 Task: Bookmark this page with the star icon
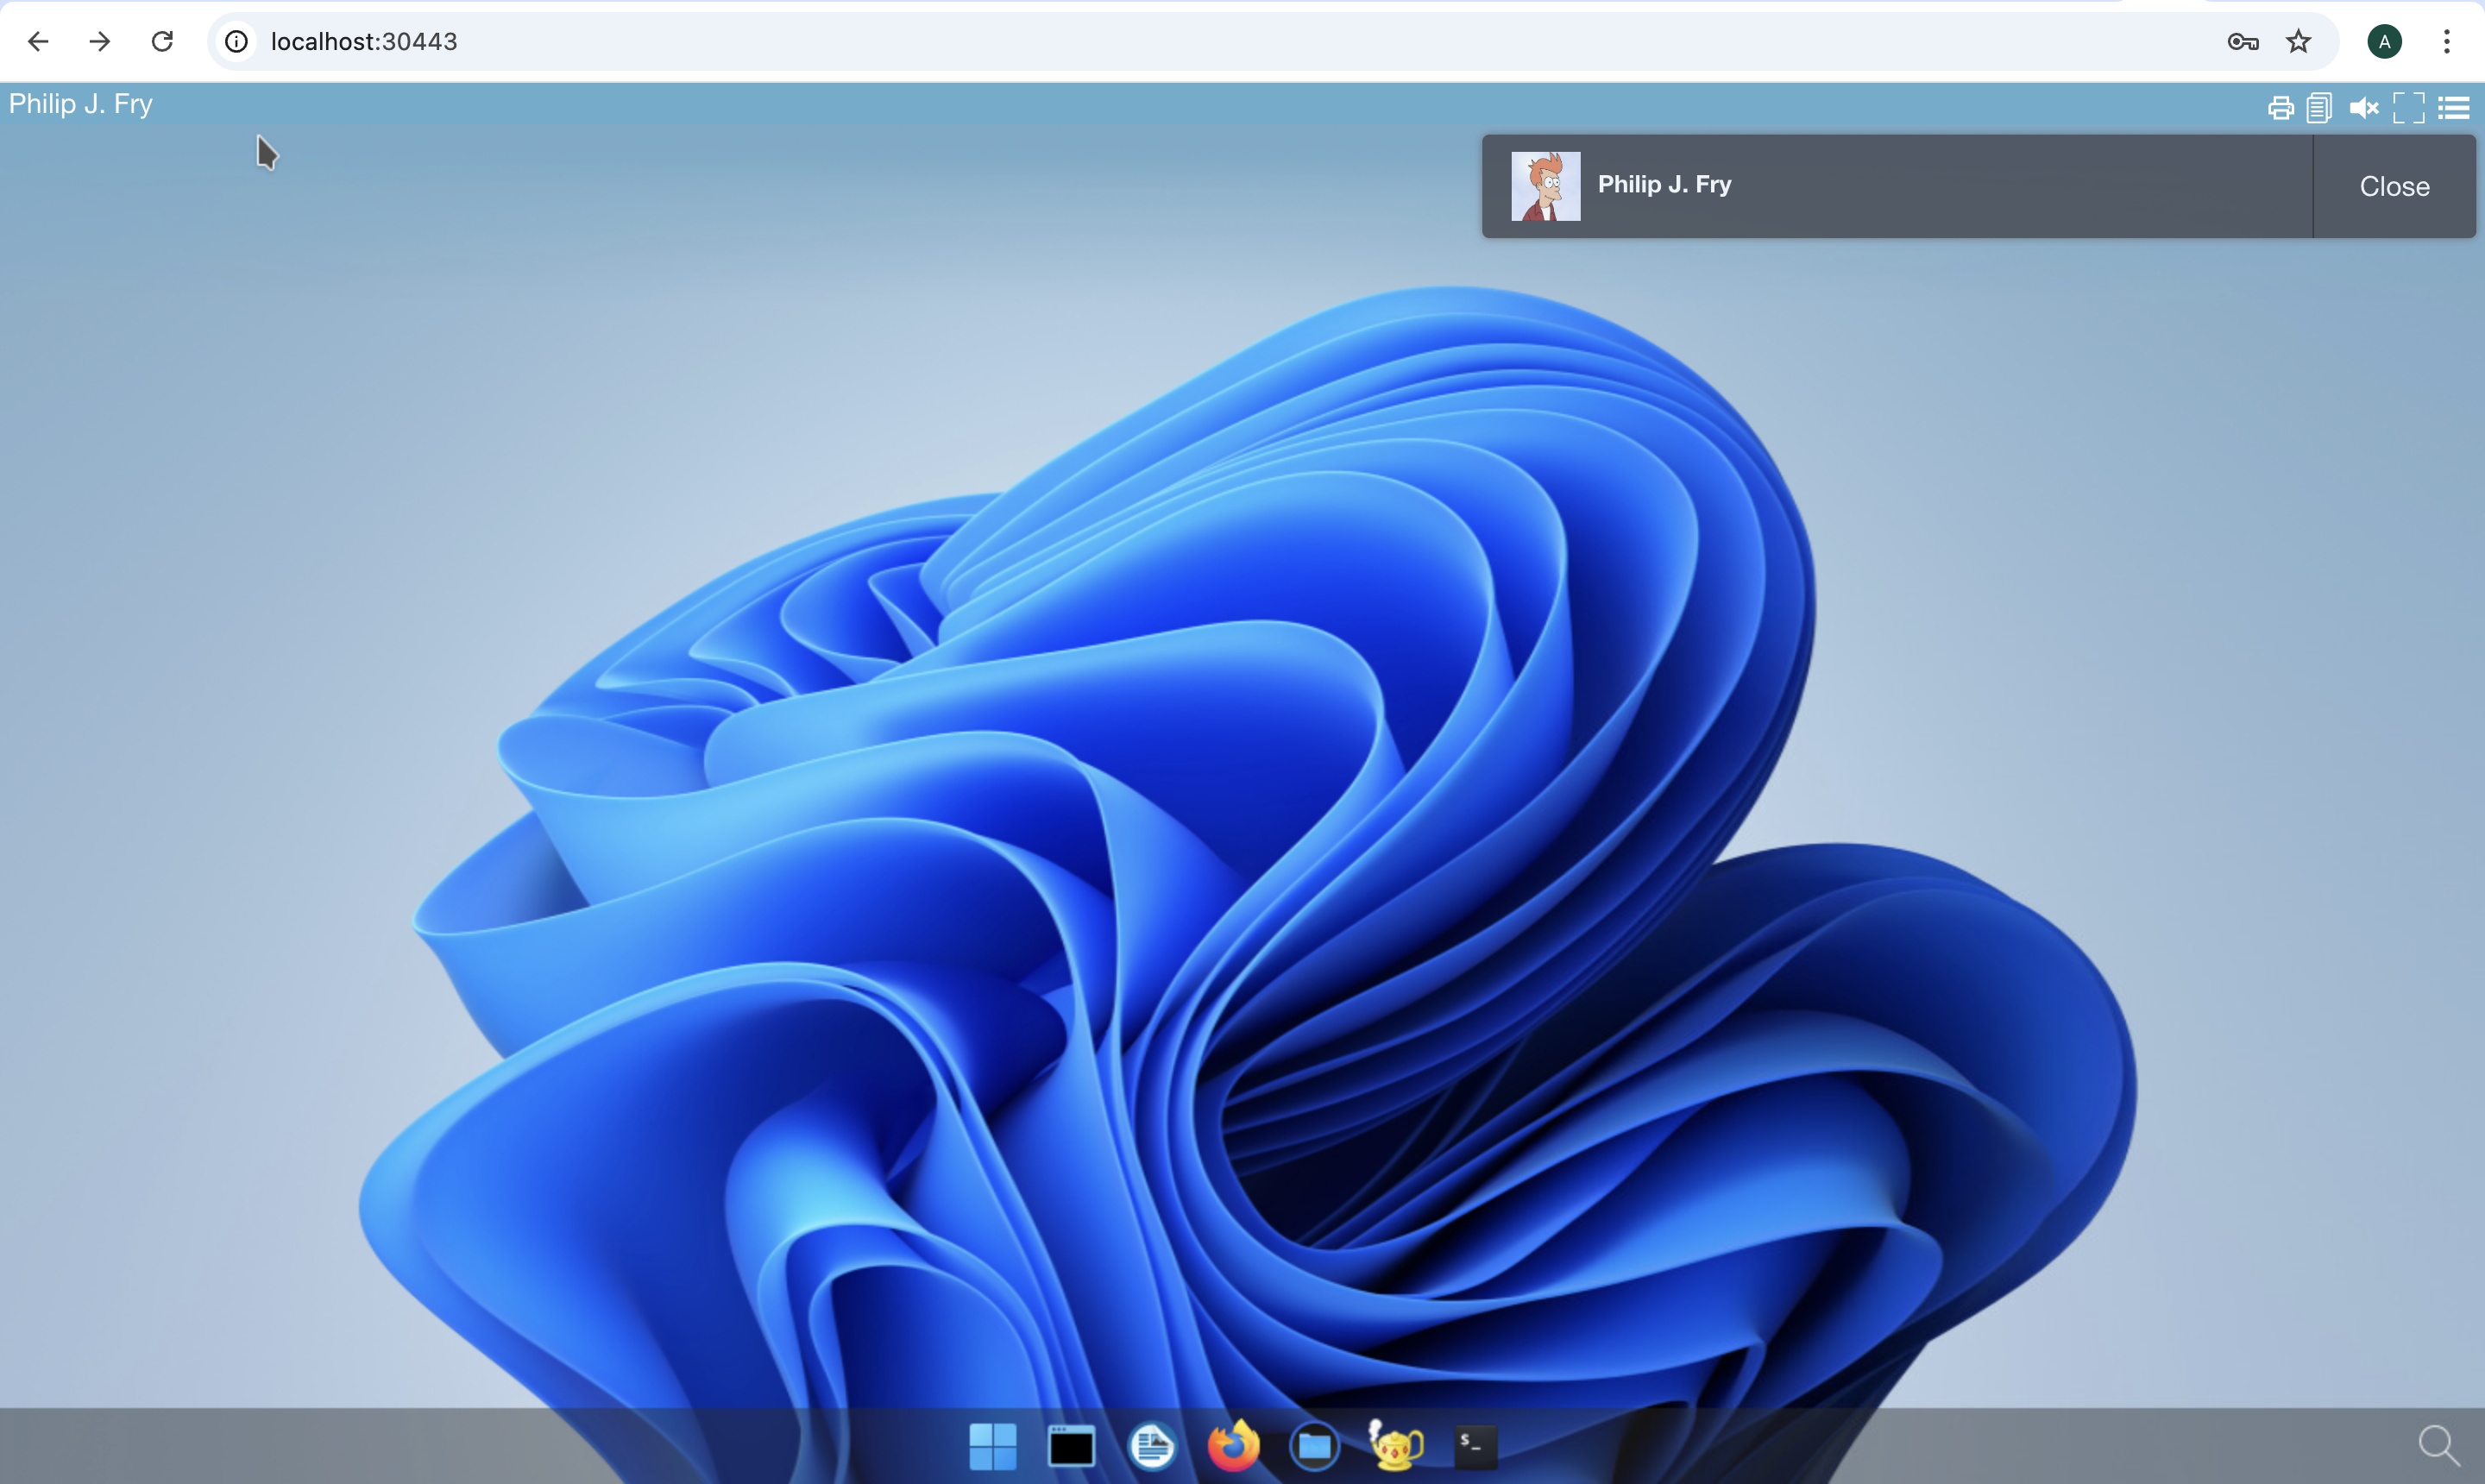(2298, 41)
